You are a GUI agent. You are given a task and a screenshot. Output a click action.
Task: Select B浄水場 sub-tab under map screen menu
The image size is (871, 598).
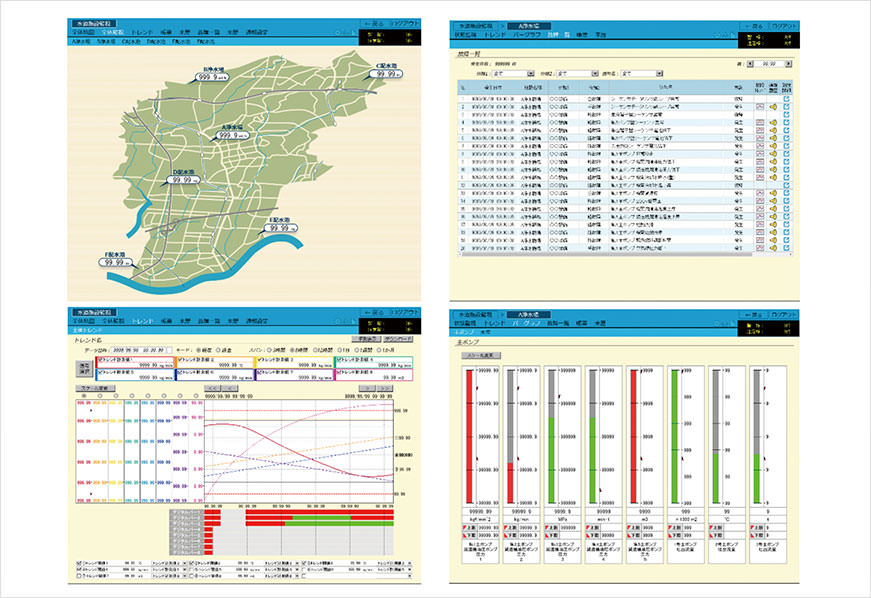click(x=106, y=42)
